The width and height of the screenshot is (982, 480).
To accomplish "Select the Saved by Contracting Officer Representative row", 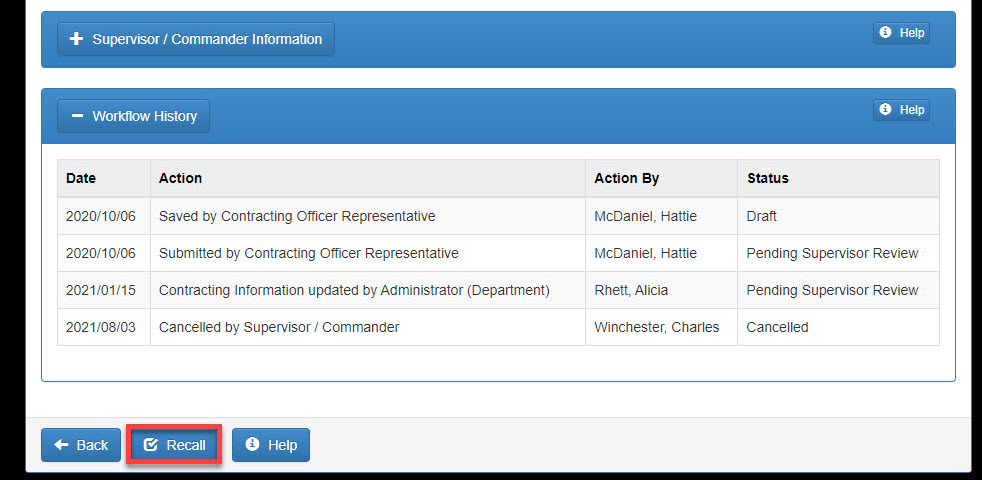I will point(297,216).
